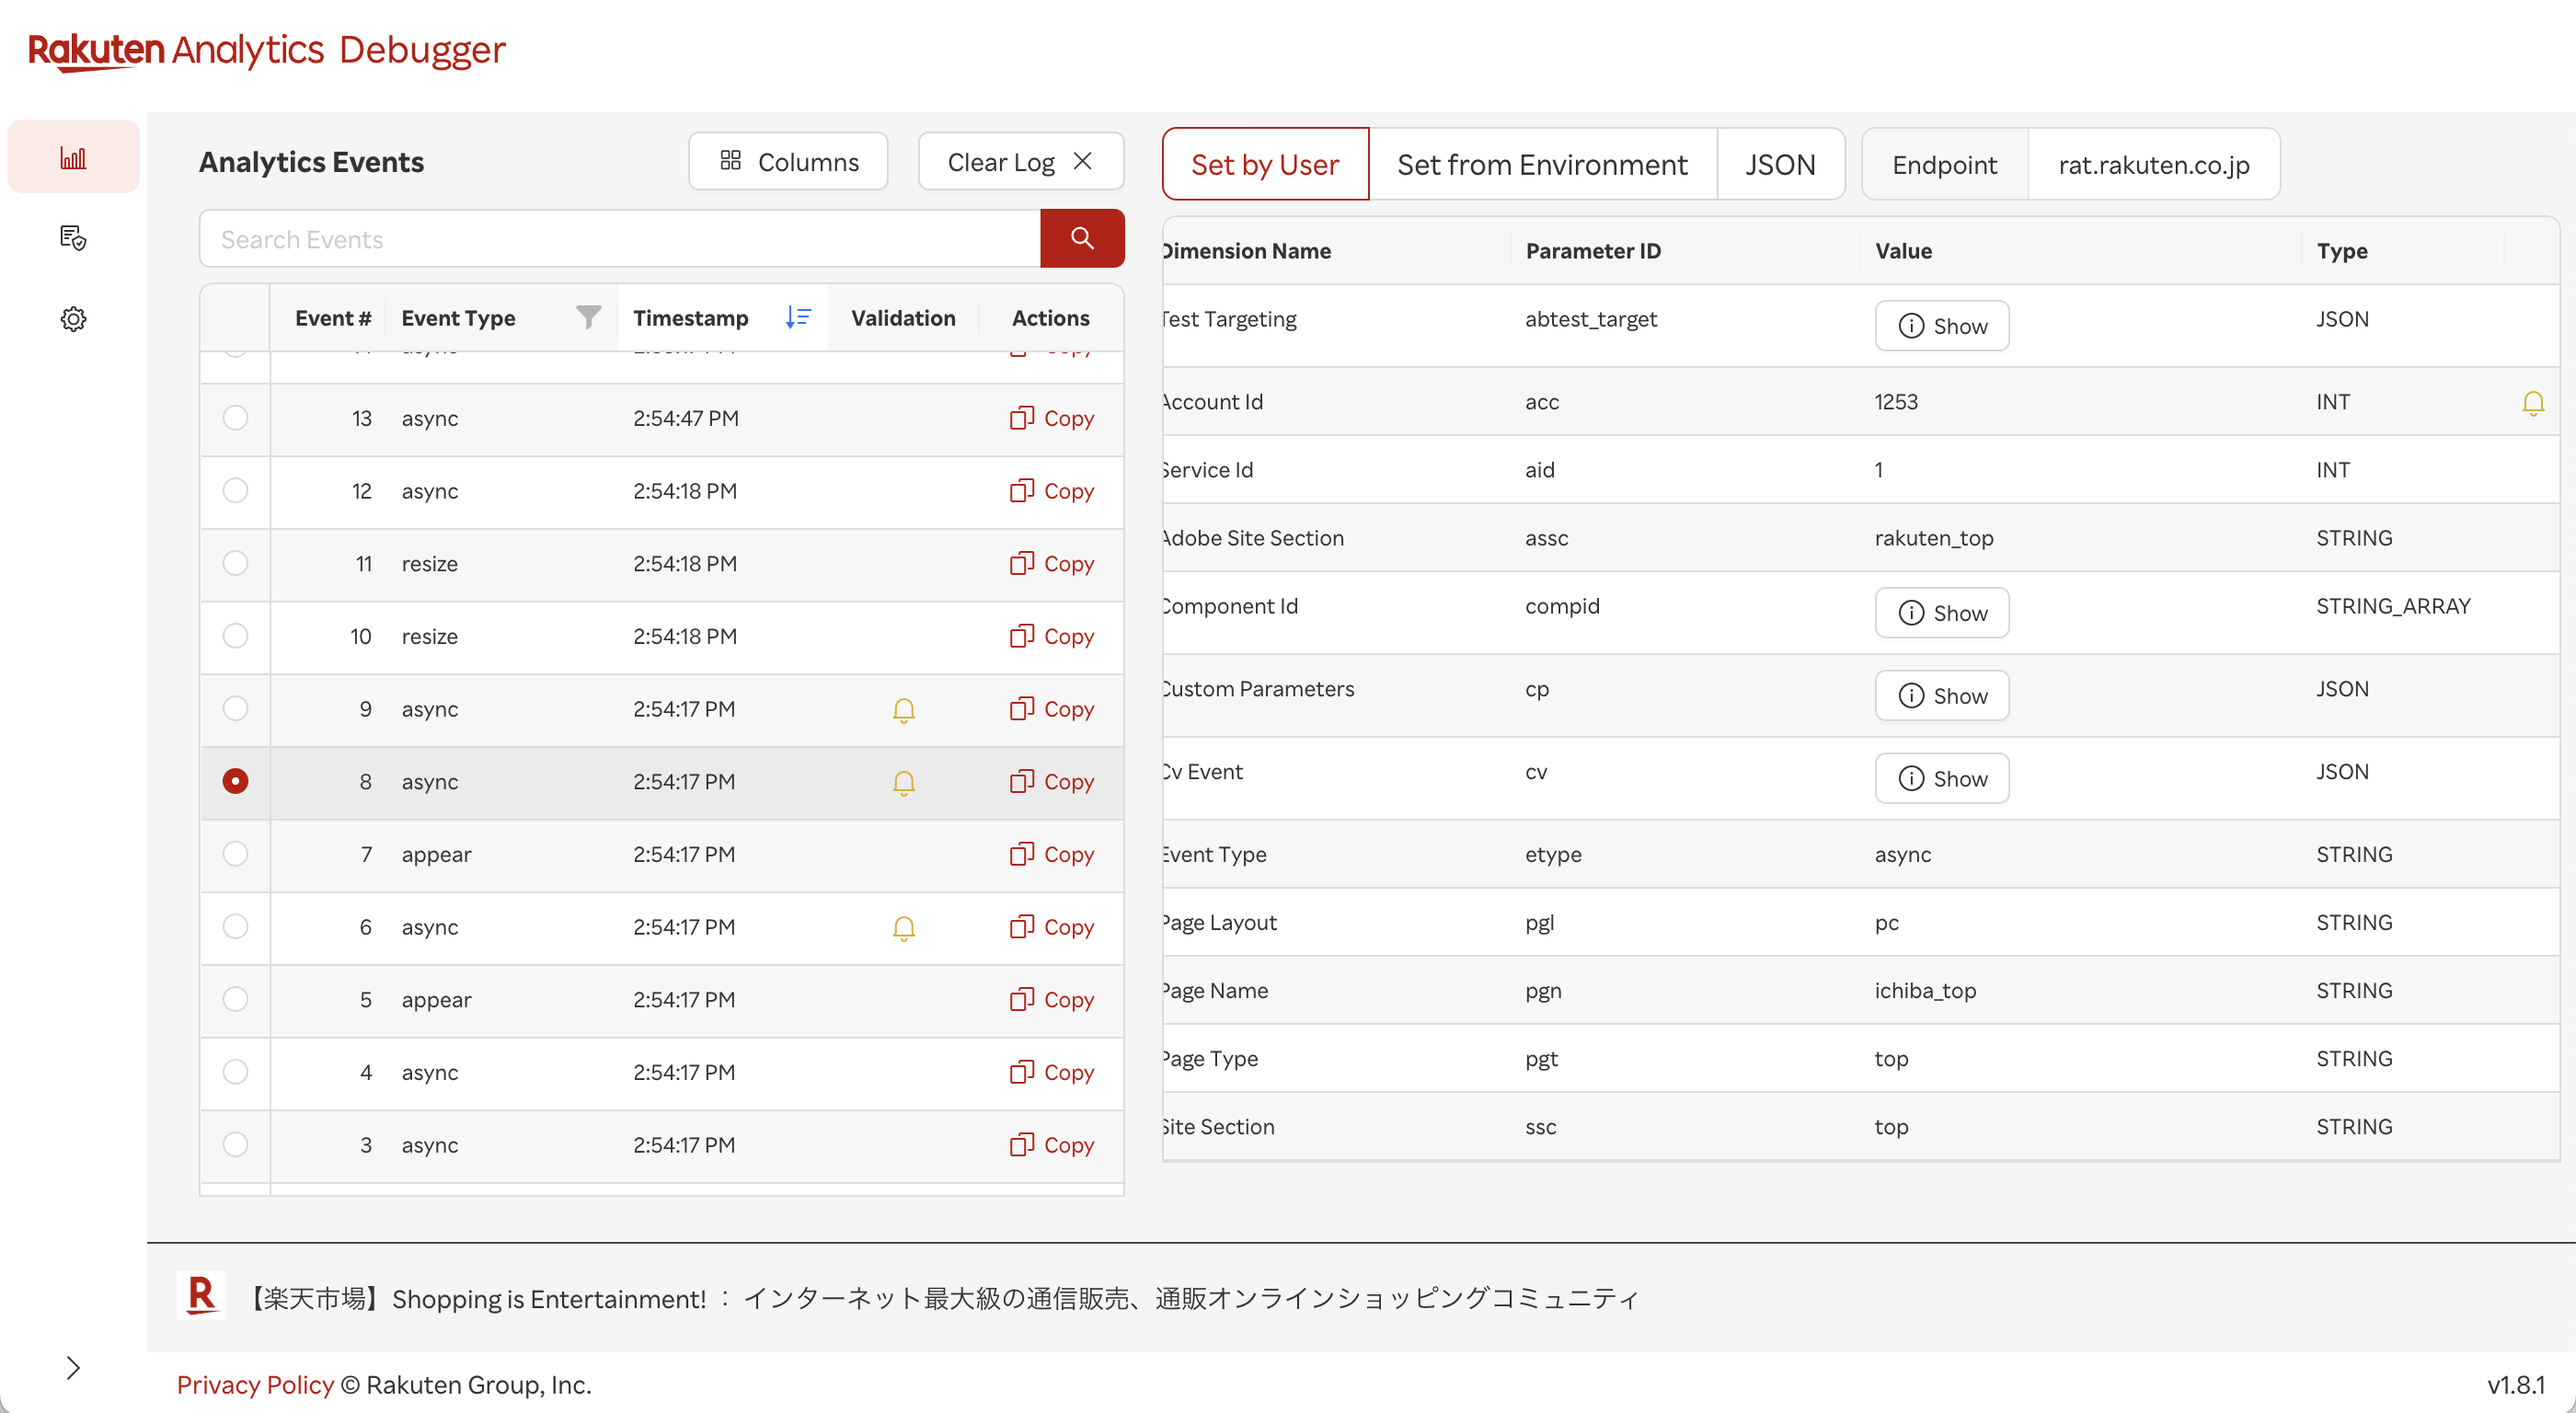The image size is (2576, 1413).
Task: Switch to Set from Environment tab
Action: [x=1542, y=164]
